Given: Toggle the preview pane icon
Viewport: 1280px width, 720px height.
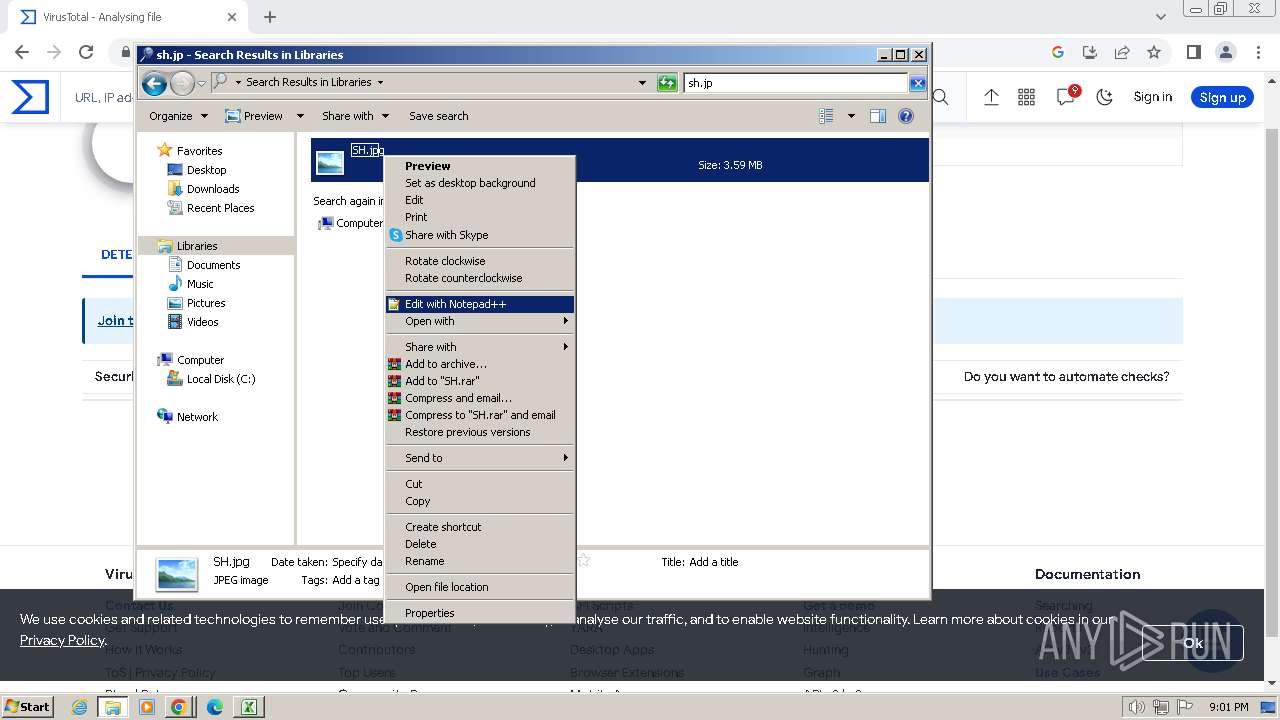Looking at the screenshot, I should tap(878, 116).
